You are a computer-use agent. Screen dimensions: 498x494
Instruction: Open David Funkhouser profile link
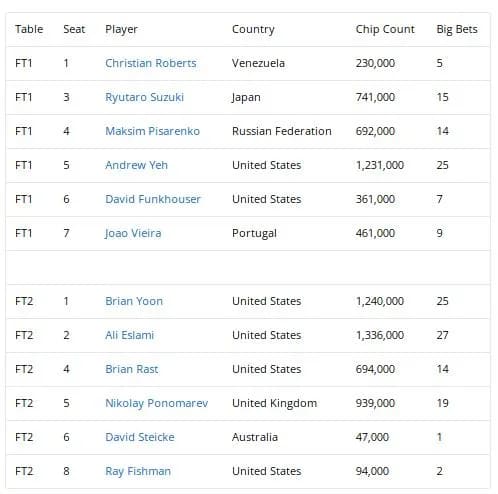coord(153,199)
